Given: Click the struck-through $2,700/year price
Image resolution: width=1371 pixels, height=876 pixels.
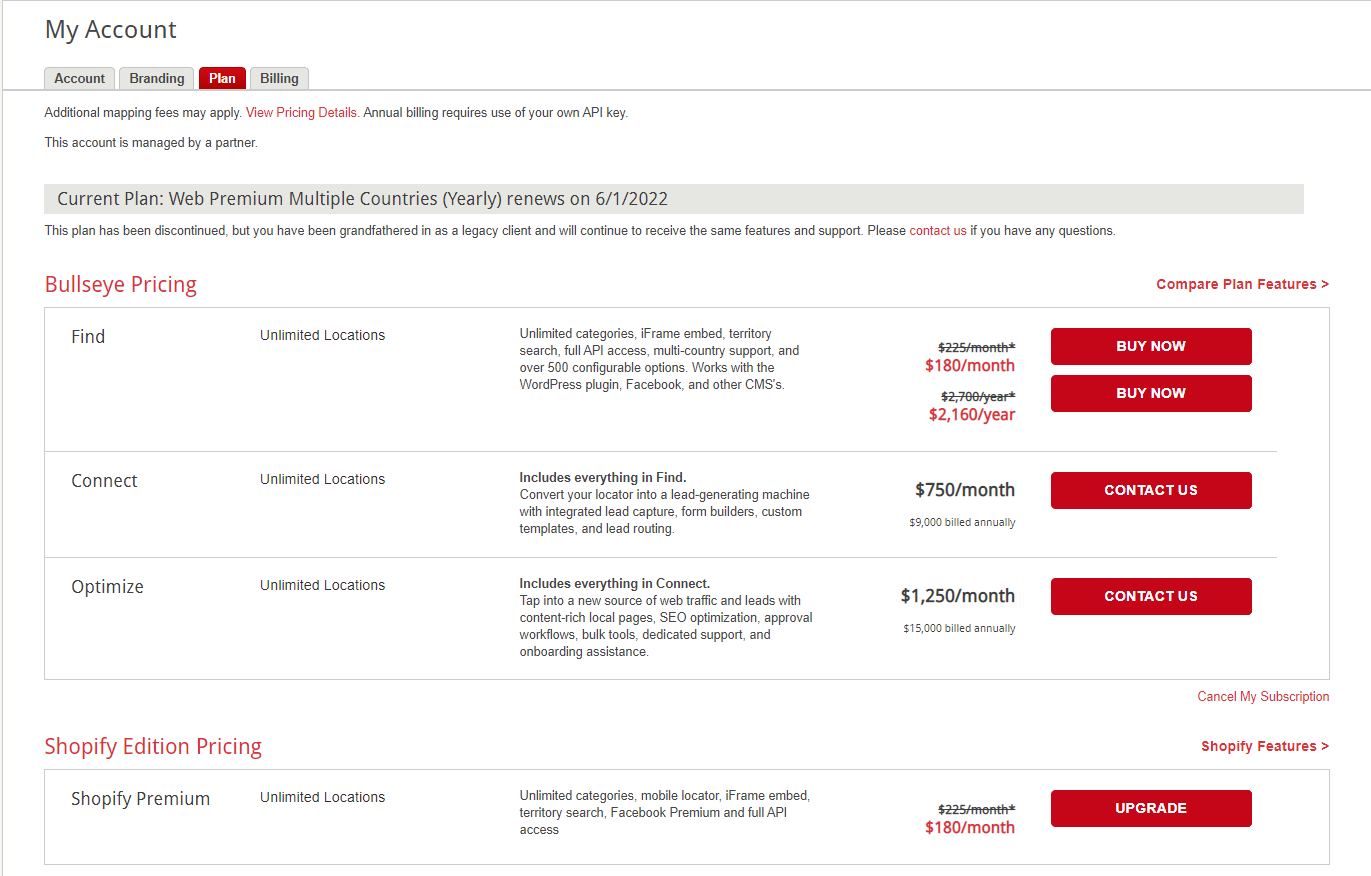Looking at the screenshot, I should pyautogui.click(x=978, y=396).
